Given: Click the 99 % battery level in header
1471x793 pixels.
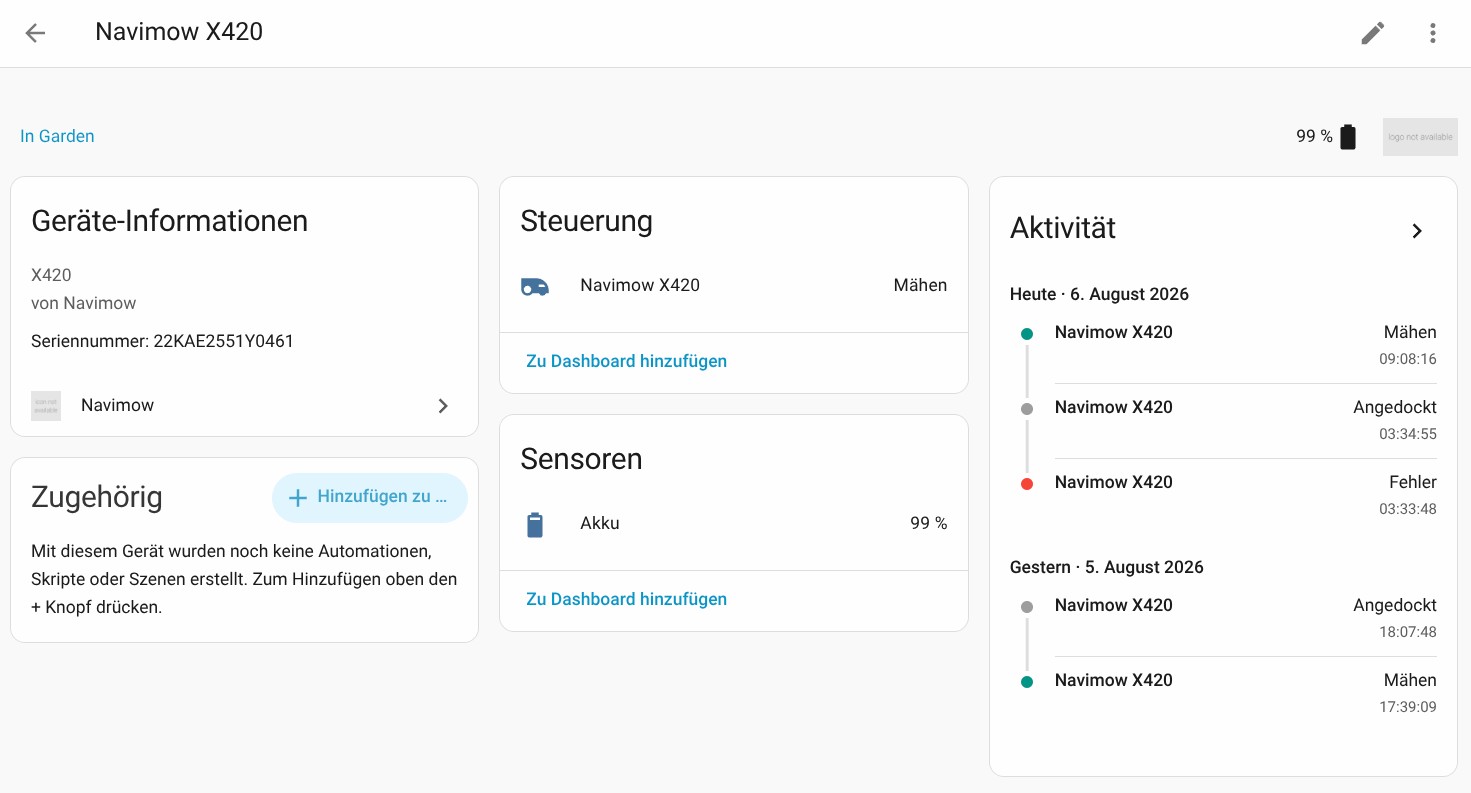Looking at the screenshot, I should (1314, 136).
